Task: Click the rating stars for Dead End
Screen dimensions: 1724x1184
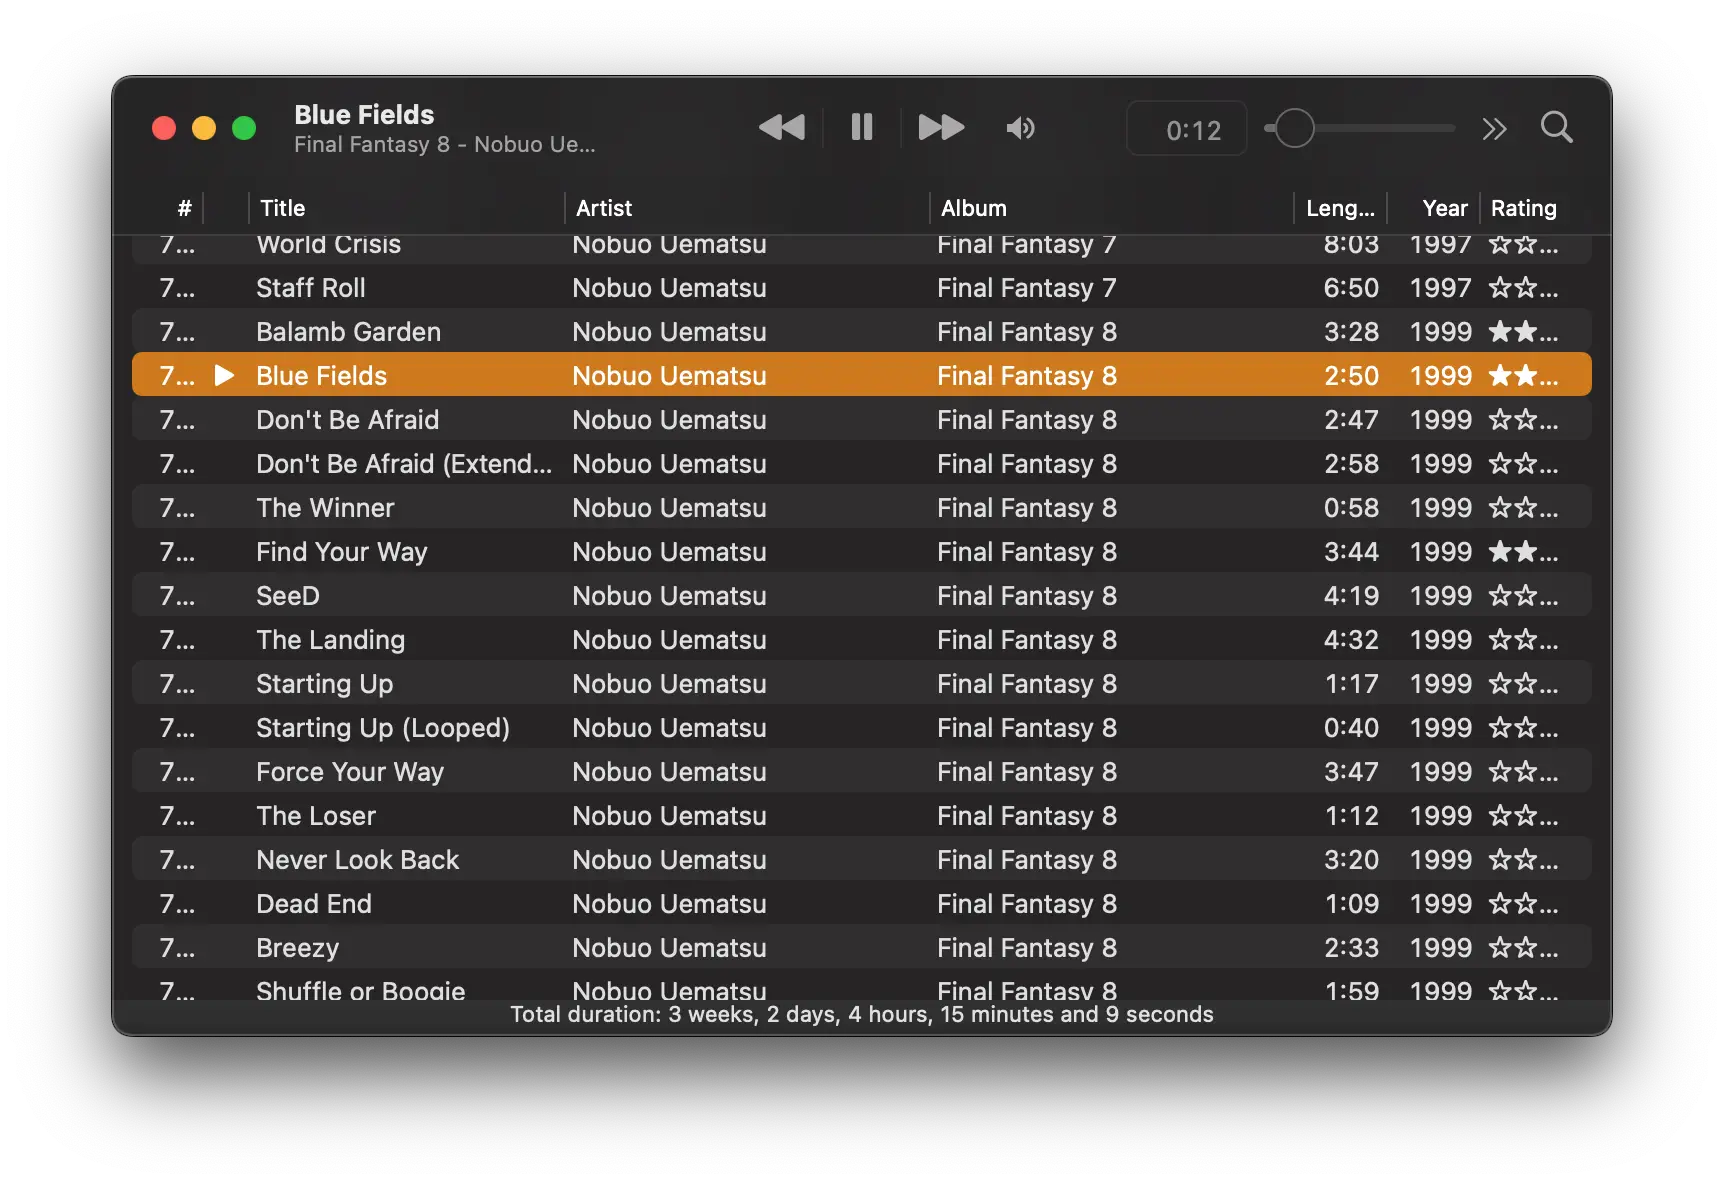Action: [1523, 904]
